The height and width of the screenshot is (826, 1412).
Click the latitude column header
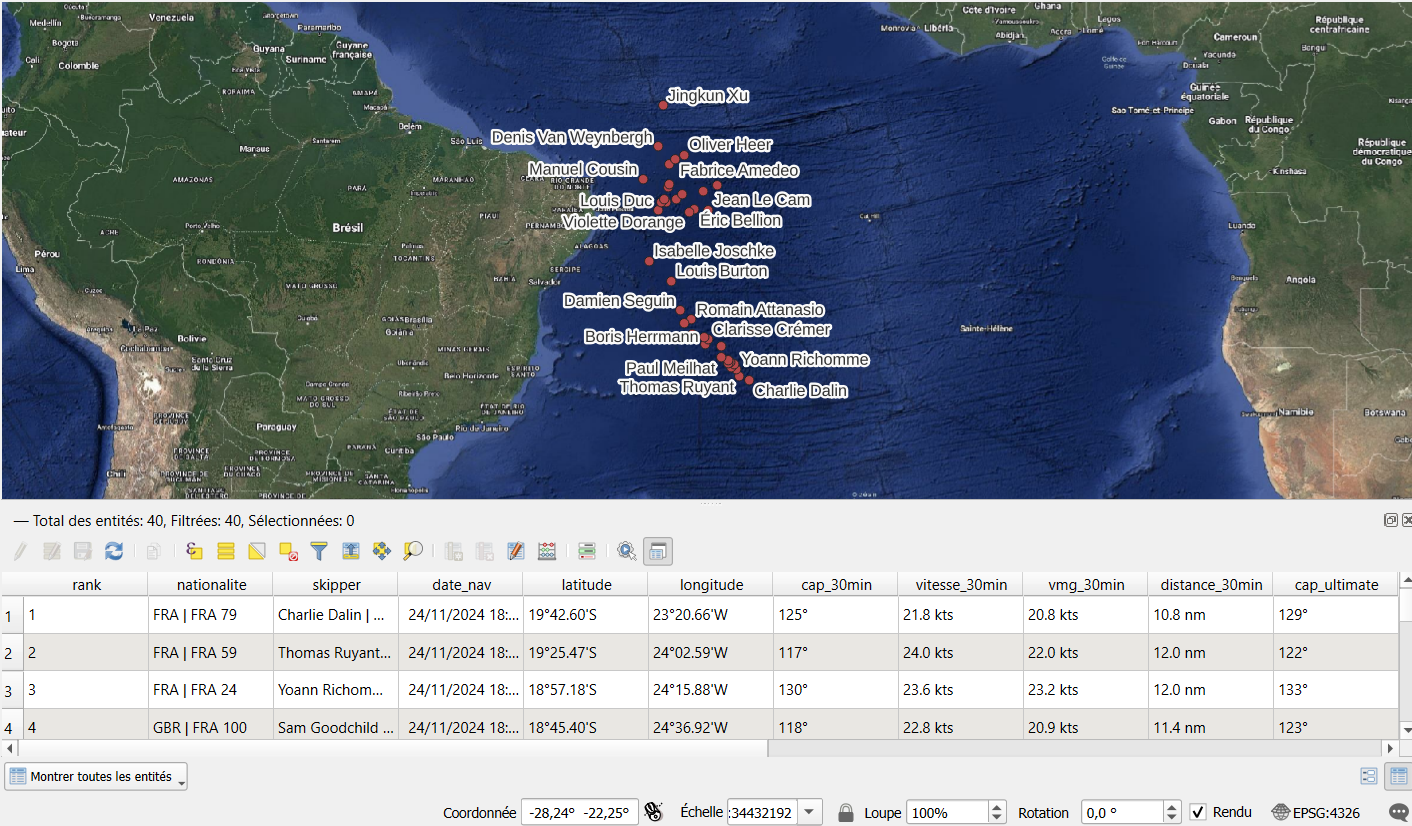tap(585, 584)
